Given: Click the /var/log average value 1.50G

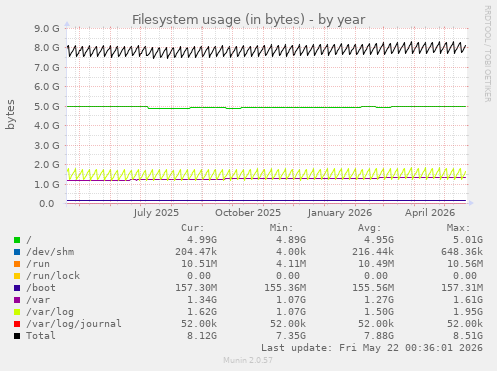Looking at the screenshot, I should click(x=379, y=312).
